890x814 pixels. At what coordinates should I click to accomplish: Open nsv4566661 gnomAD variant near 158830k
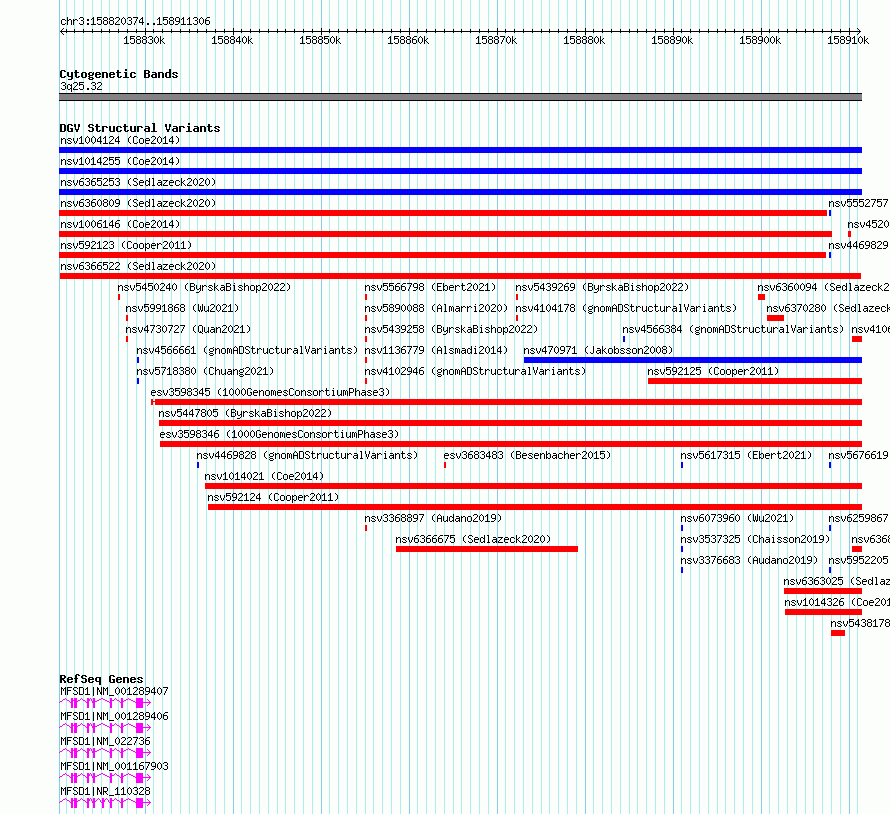click(x=247, y=350)
